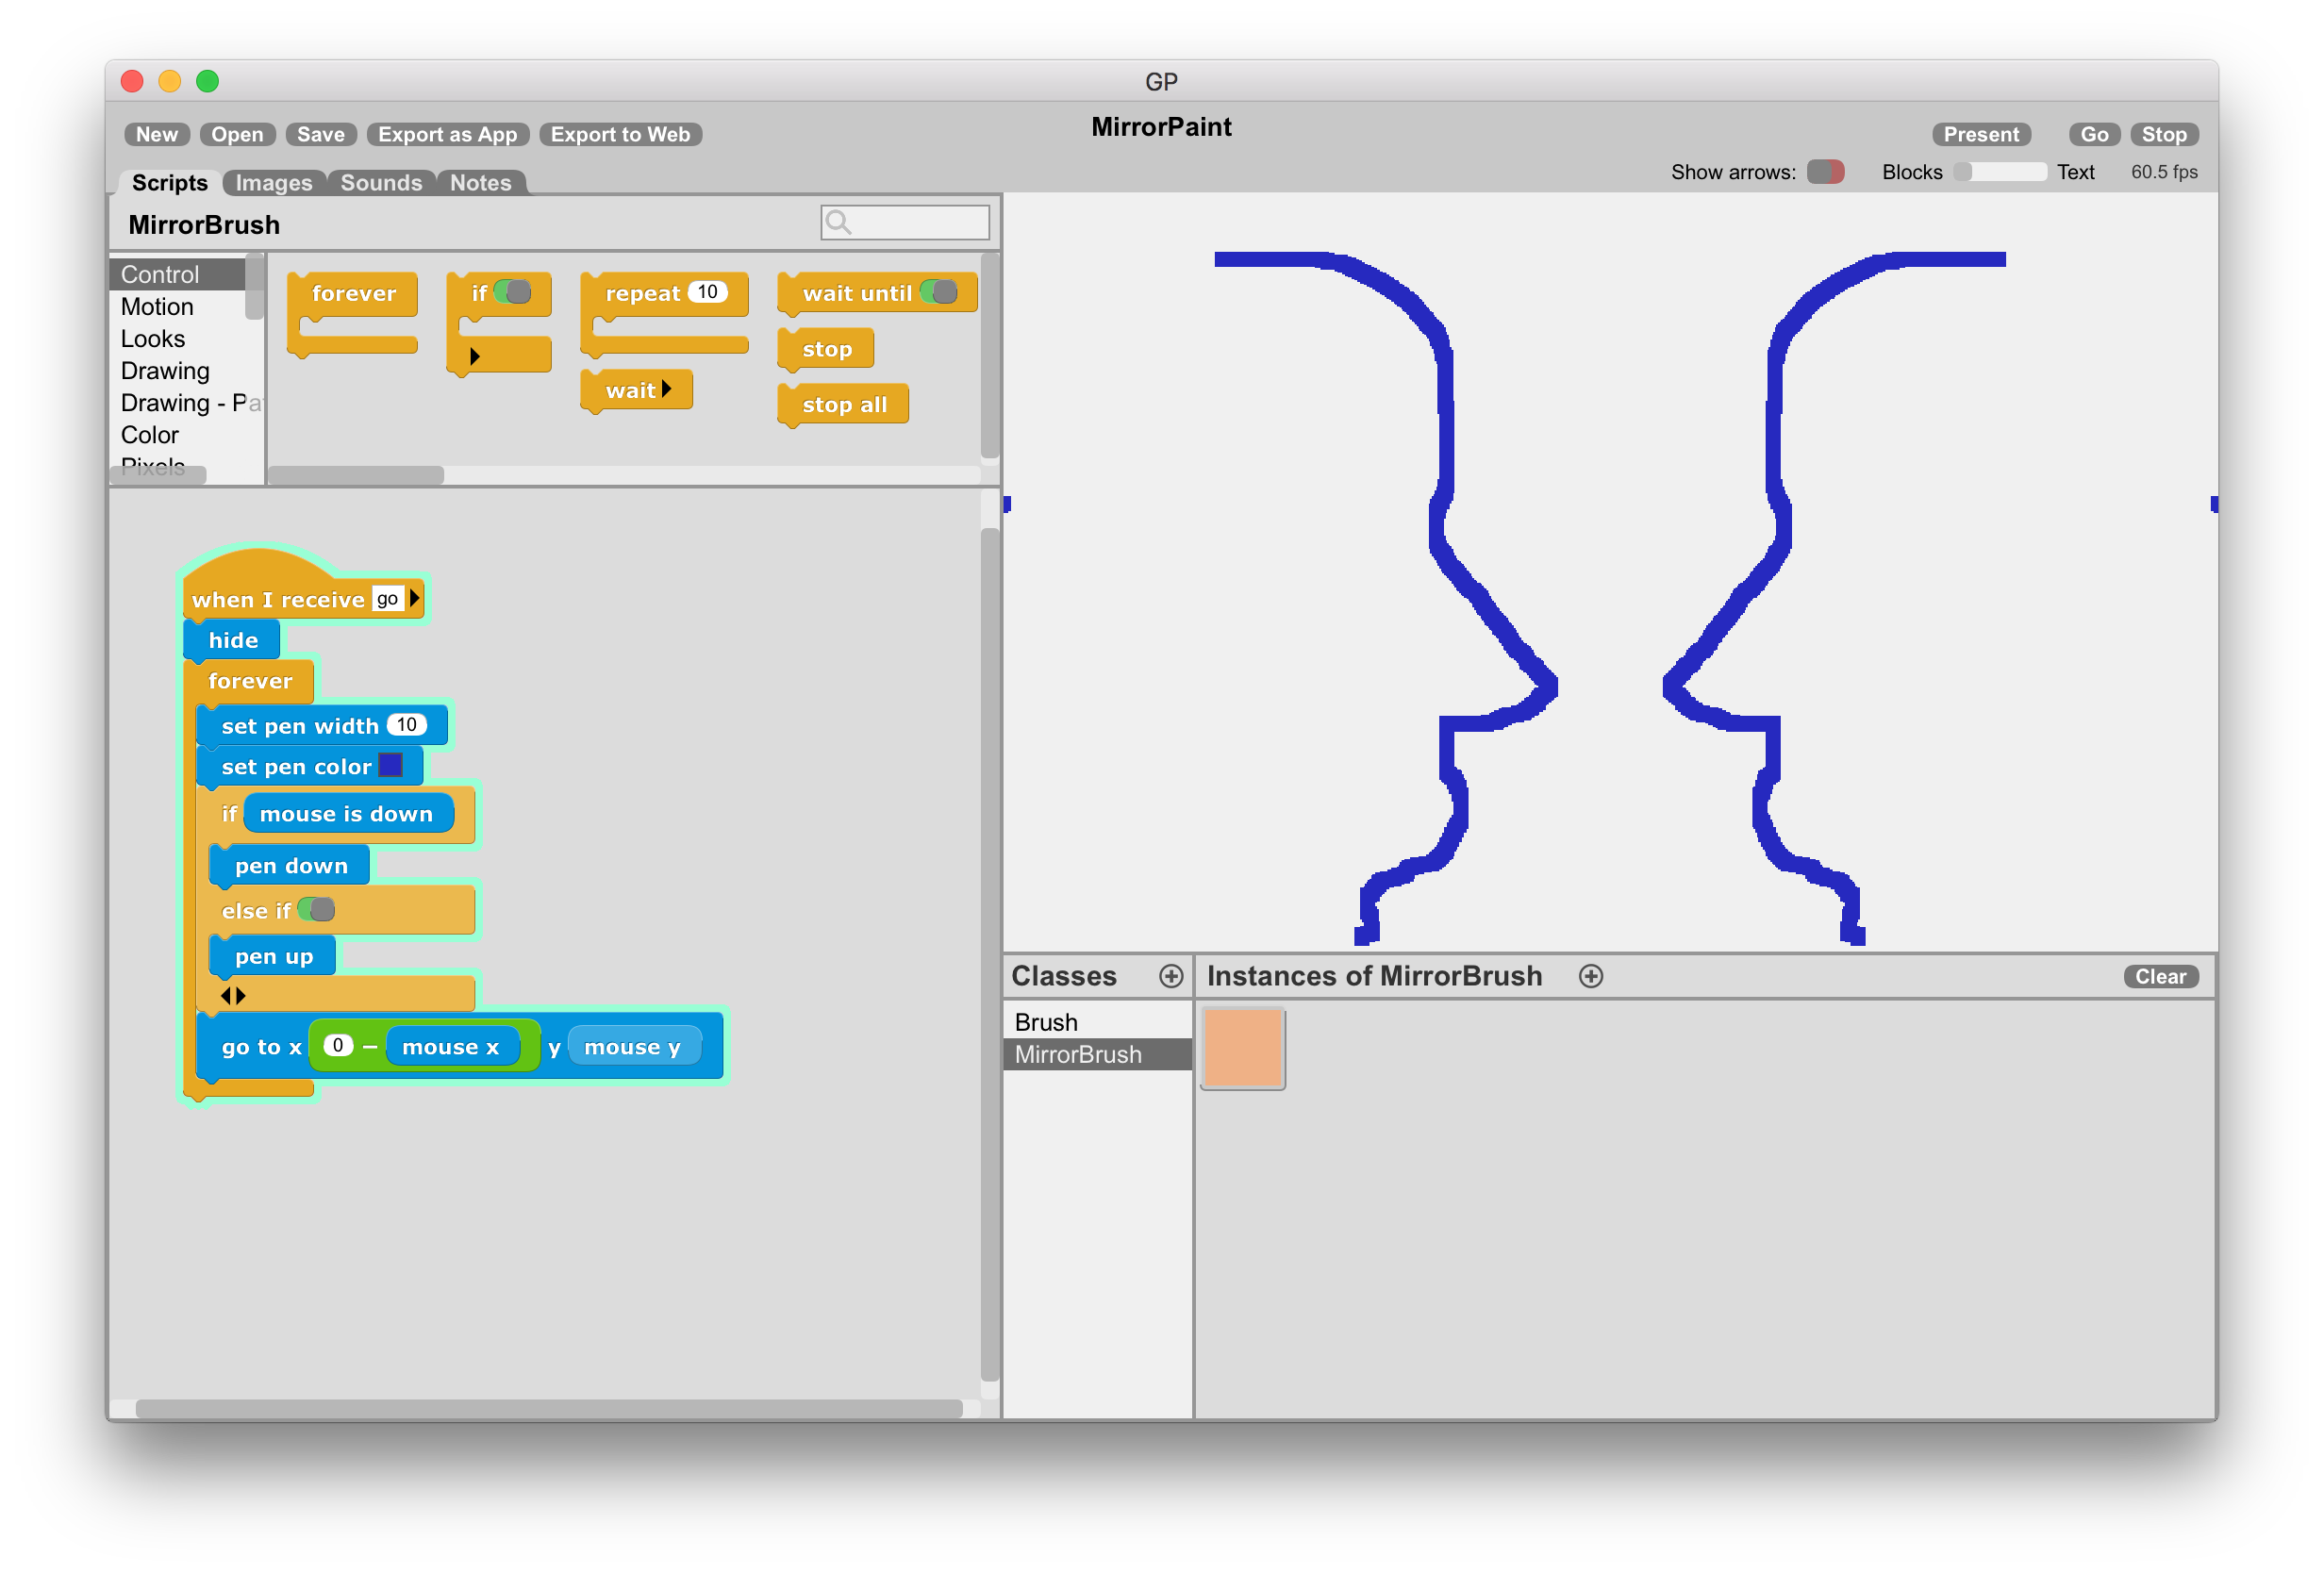Viewport: 2324px width, 1573px height.
Task: Click the left/right arrows under pen up
Action: (x=233, y=995)
